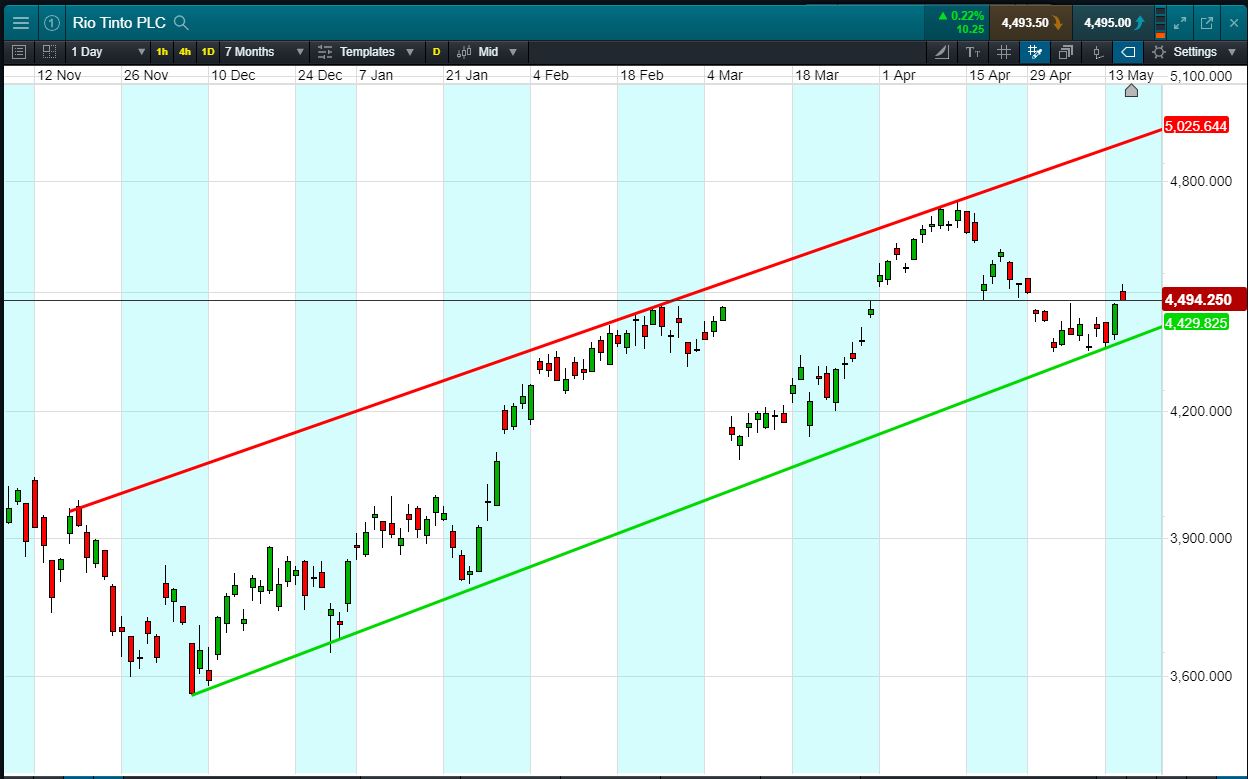Toggle the price label tag icon
The height and width of the screenshot is (779, 1248).
tap(1128, 51)
